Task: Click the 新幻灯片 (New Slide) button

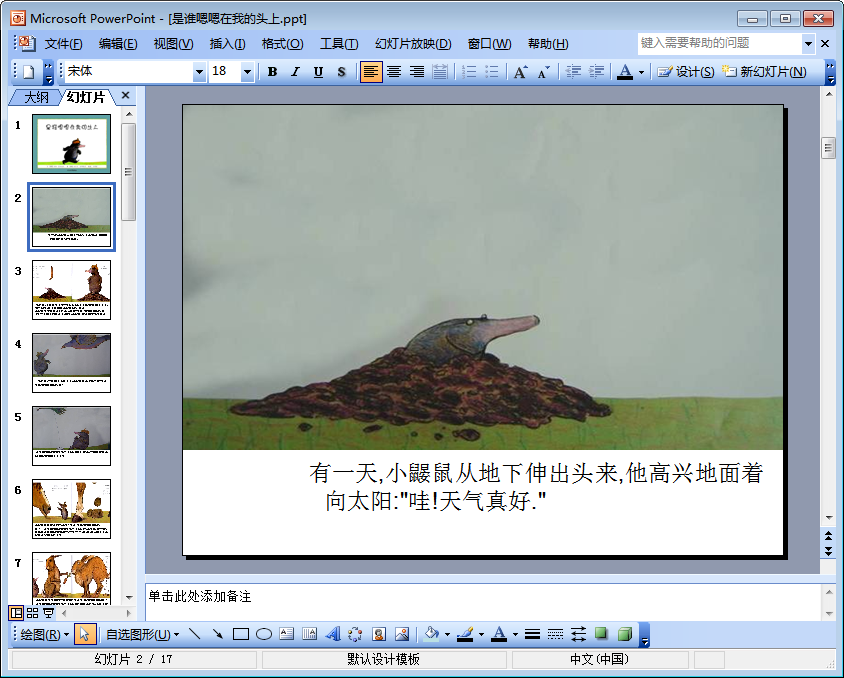Action: (x=764, y=72)
